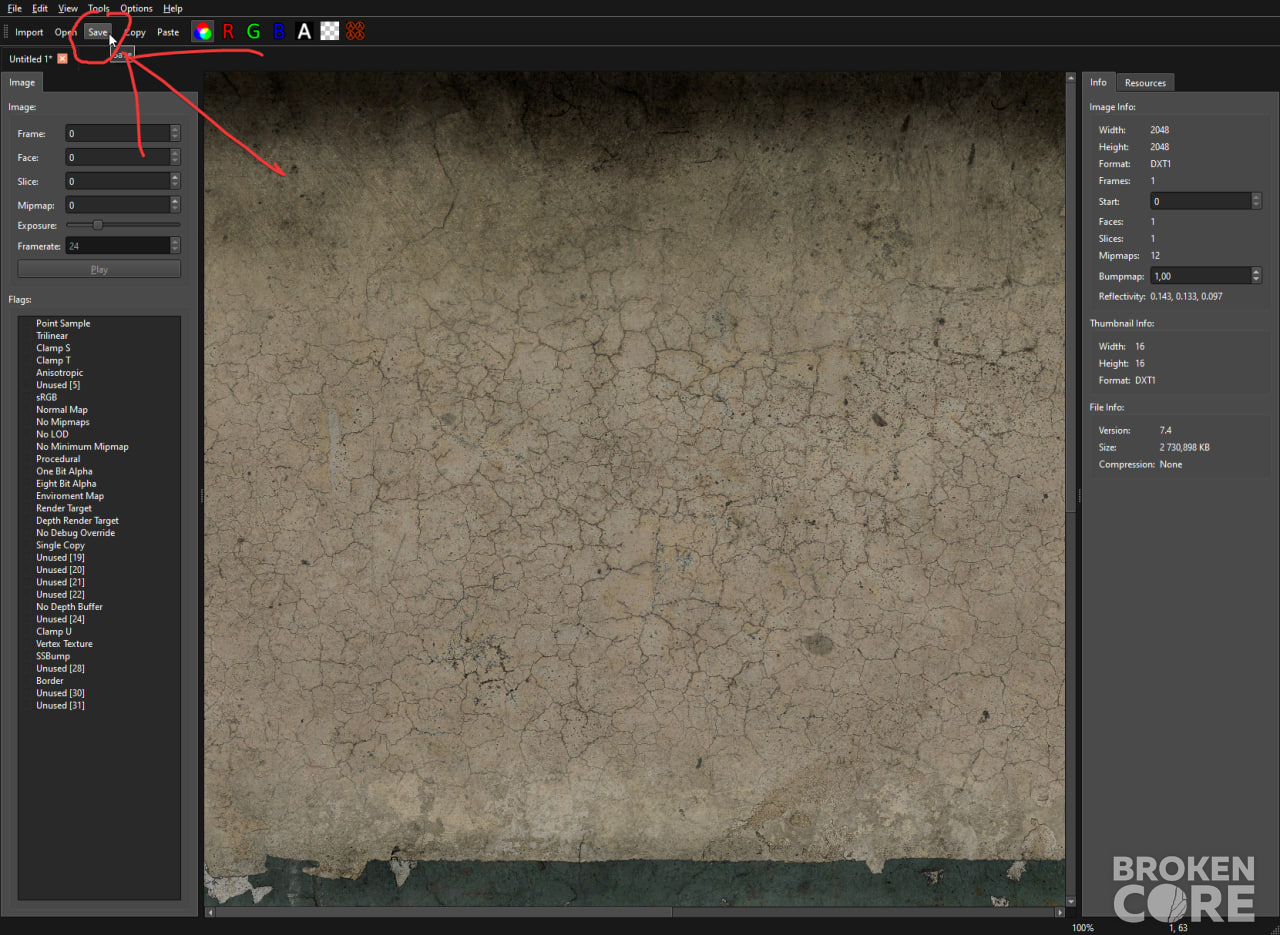
Task: Enable the Trilinear flag
Action: pyautogui.click(x=52, y=336)
